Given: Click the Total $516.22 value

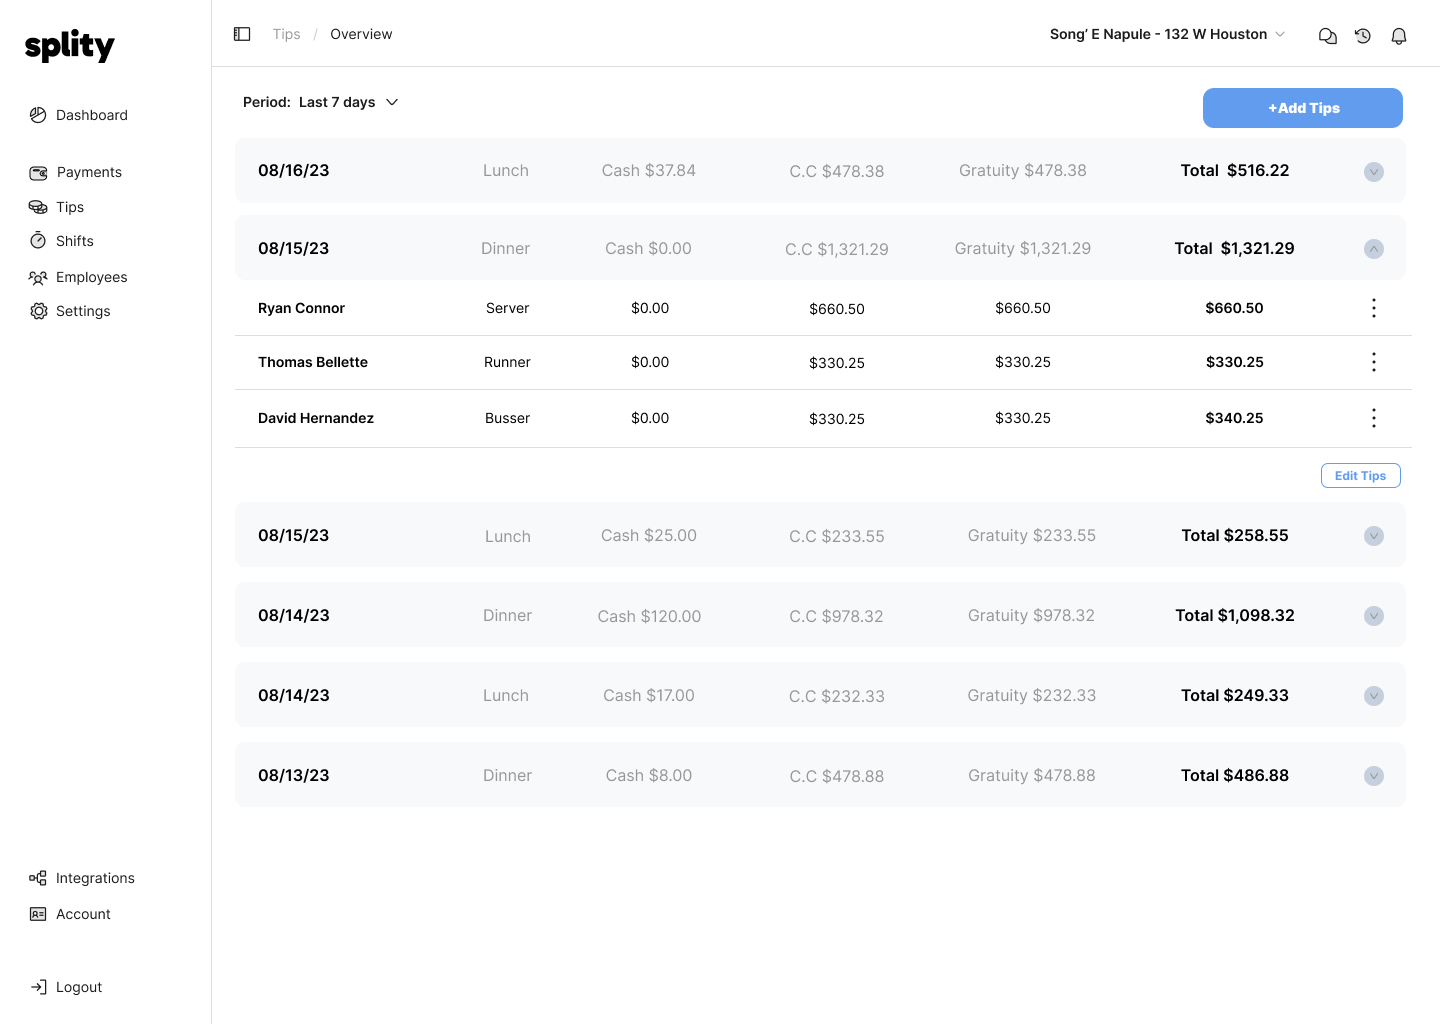Looking at the screenshot, I should point(1235,170).
